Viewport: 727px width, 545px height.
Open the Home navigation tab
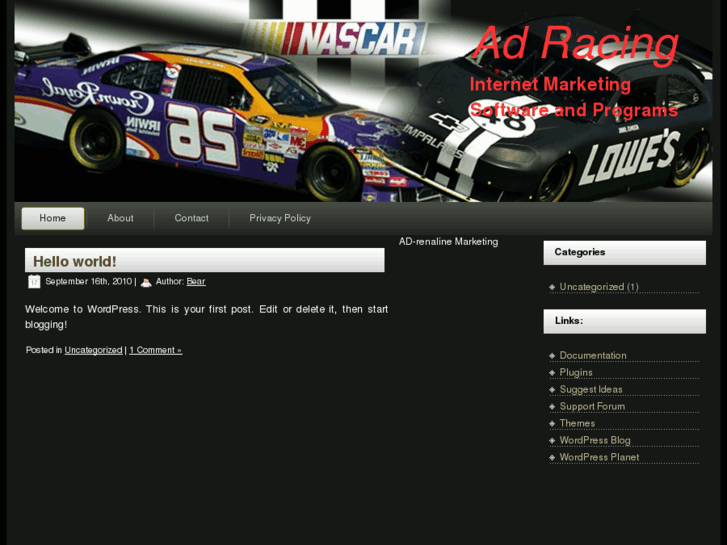53,218
